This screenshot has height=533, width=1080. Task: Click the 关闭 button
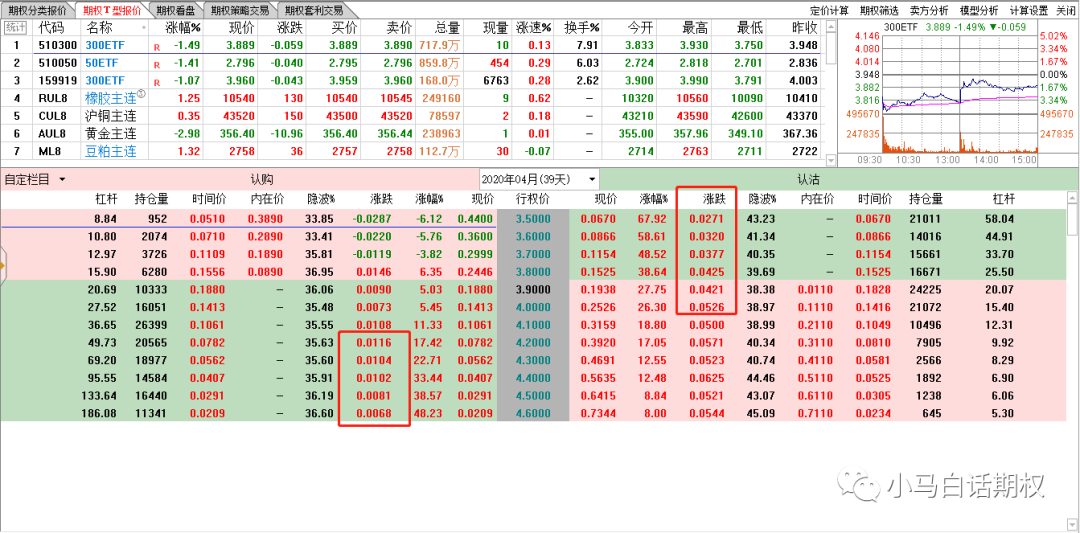pos(1064,10)
